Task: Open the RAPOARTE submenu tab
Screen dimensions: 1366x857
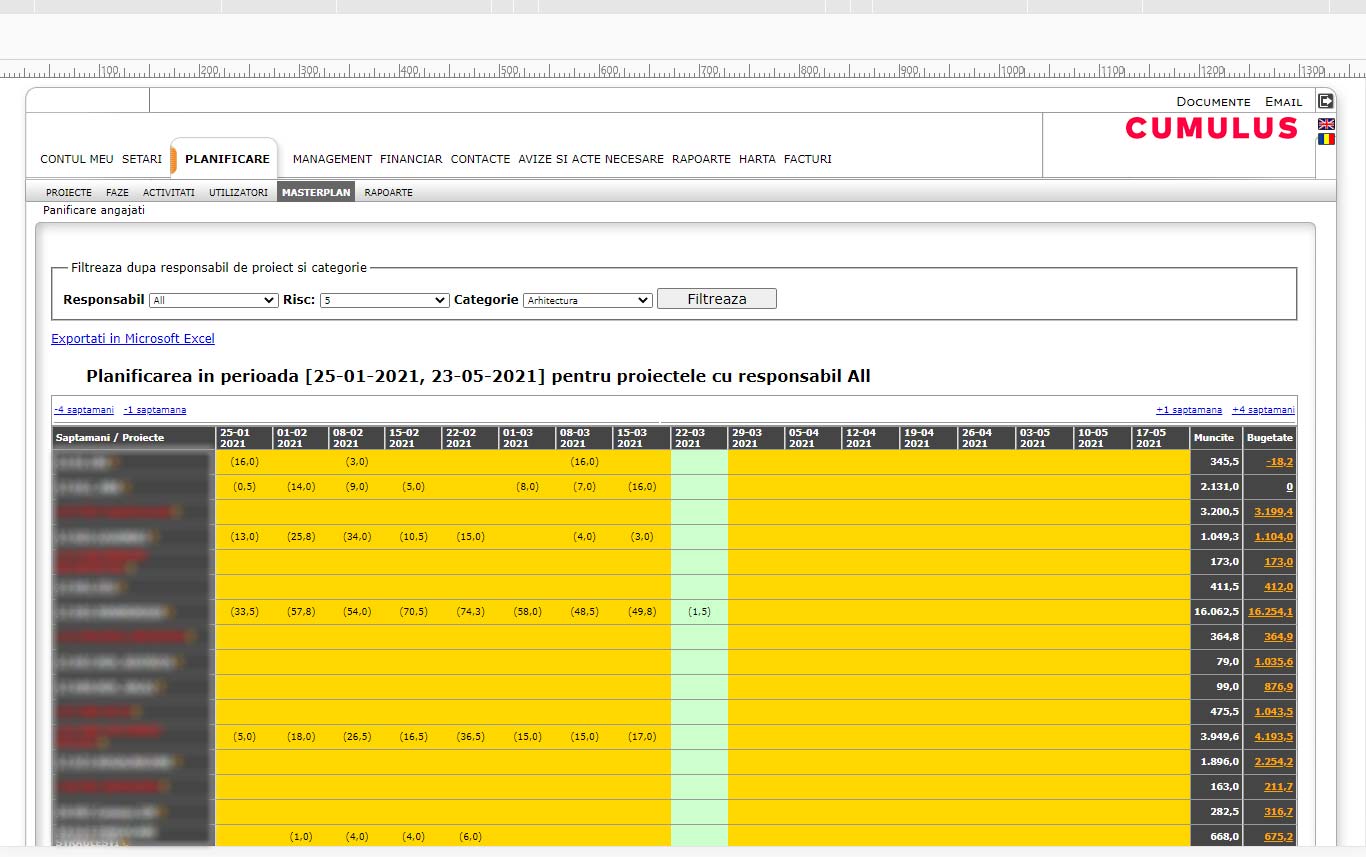Action: click(388, 192)
